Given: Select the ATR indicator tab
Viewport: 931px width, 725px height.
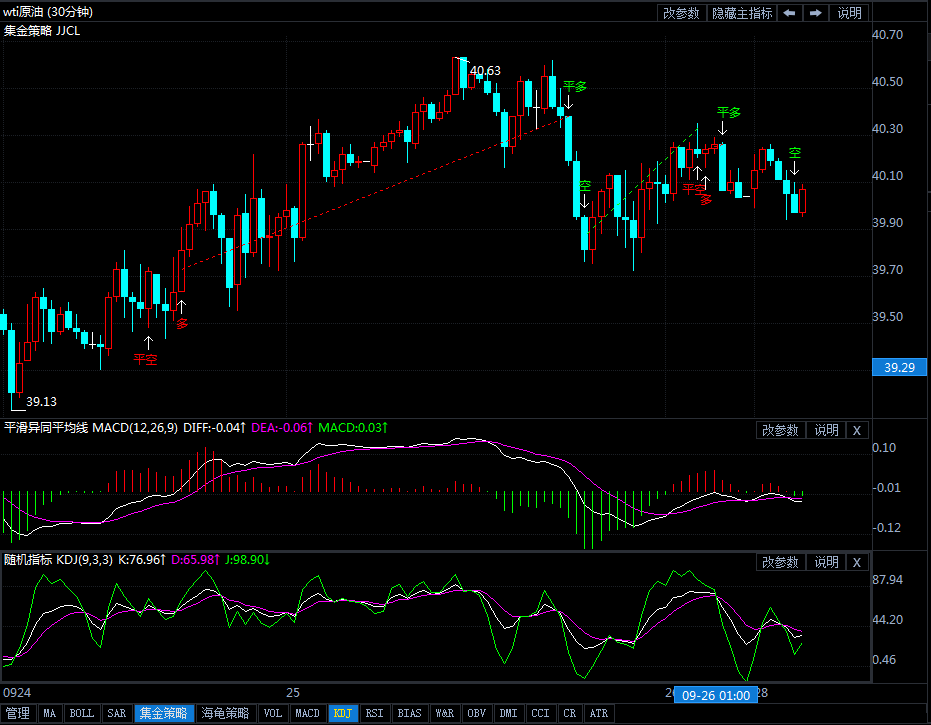Looking at the screenshot, I should click(598, 714).
